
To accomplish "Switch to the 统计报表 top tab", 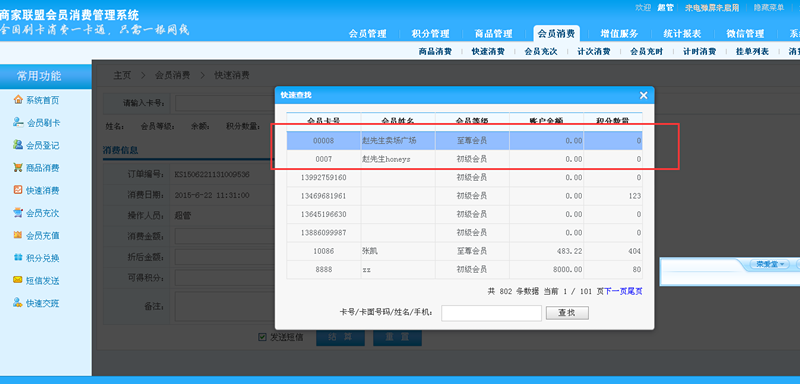I will pos(682,34).
